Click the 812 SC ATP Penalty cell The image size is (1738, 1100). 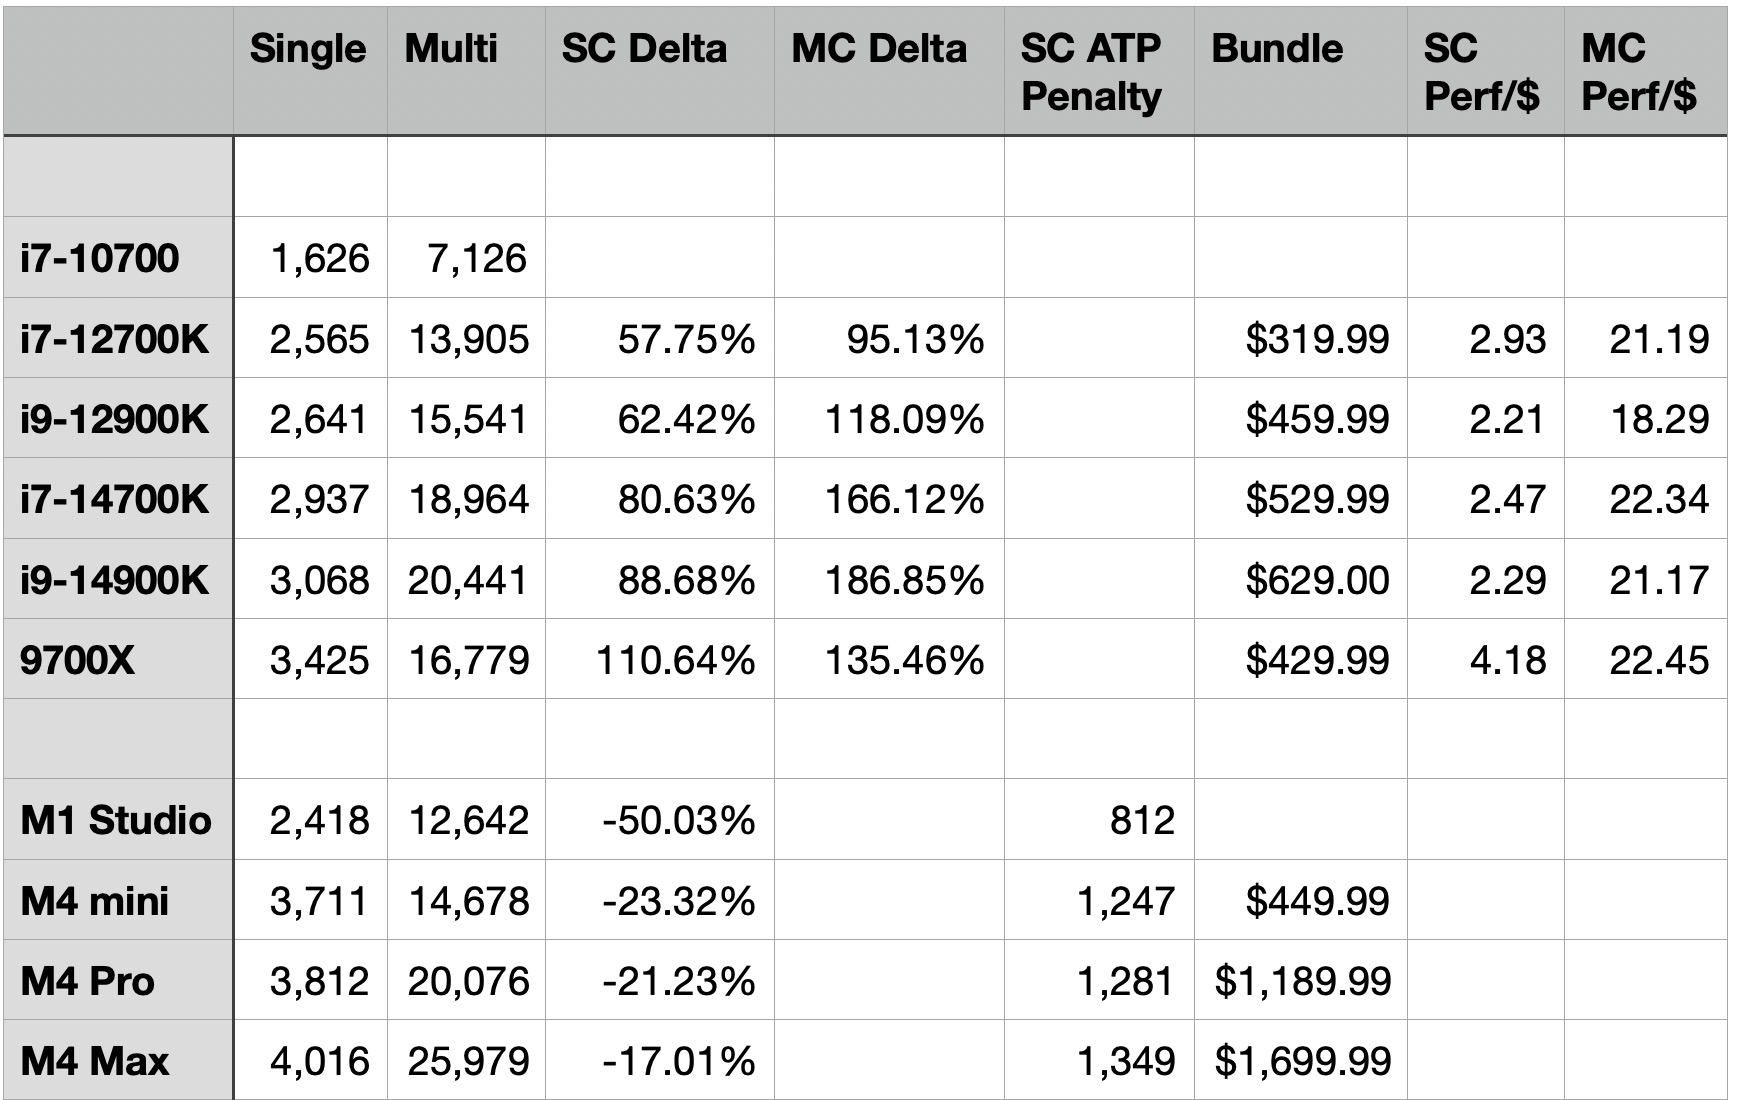tap(1142, 820)
